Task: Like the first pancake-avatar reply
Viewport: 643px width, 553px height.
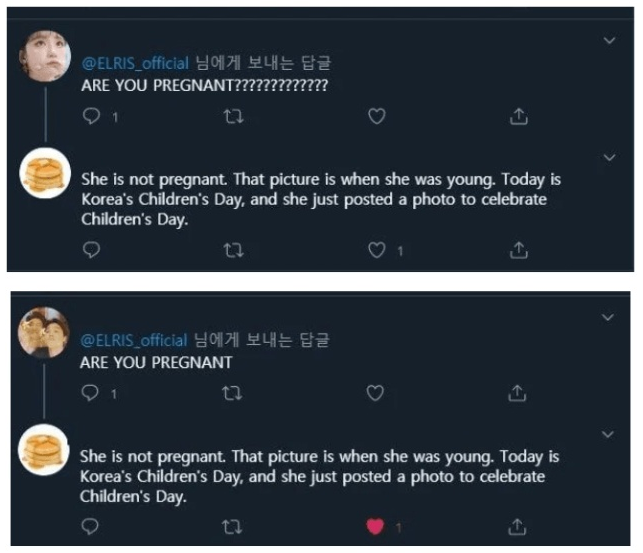Action: tap(377, 250)
